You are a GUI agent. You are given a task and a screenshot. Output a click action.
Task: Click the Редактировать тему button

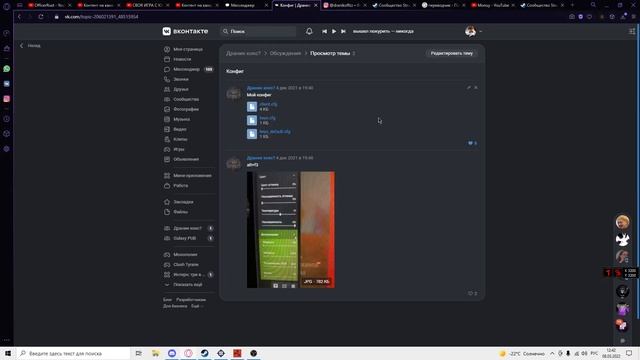451,53
